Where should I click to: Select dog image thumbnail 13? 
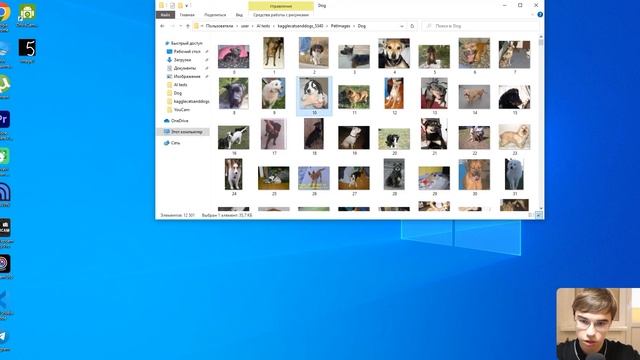coord(434,93)
